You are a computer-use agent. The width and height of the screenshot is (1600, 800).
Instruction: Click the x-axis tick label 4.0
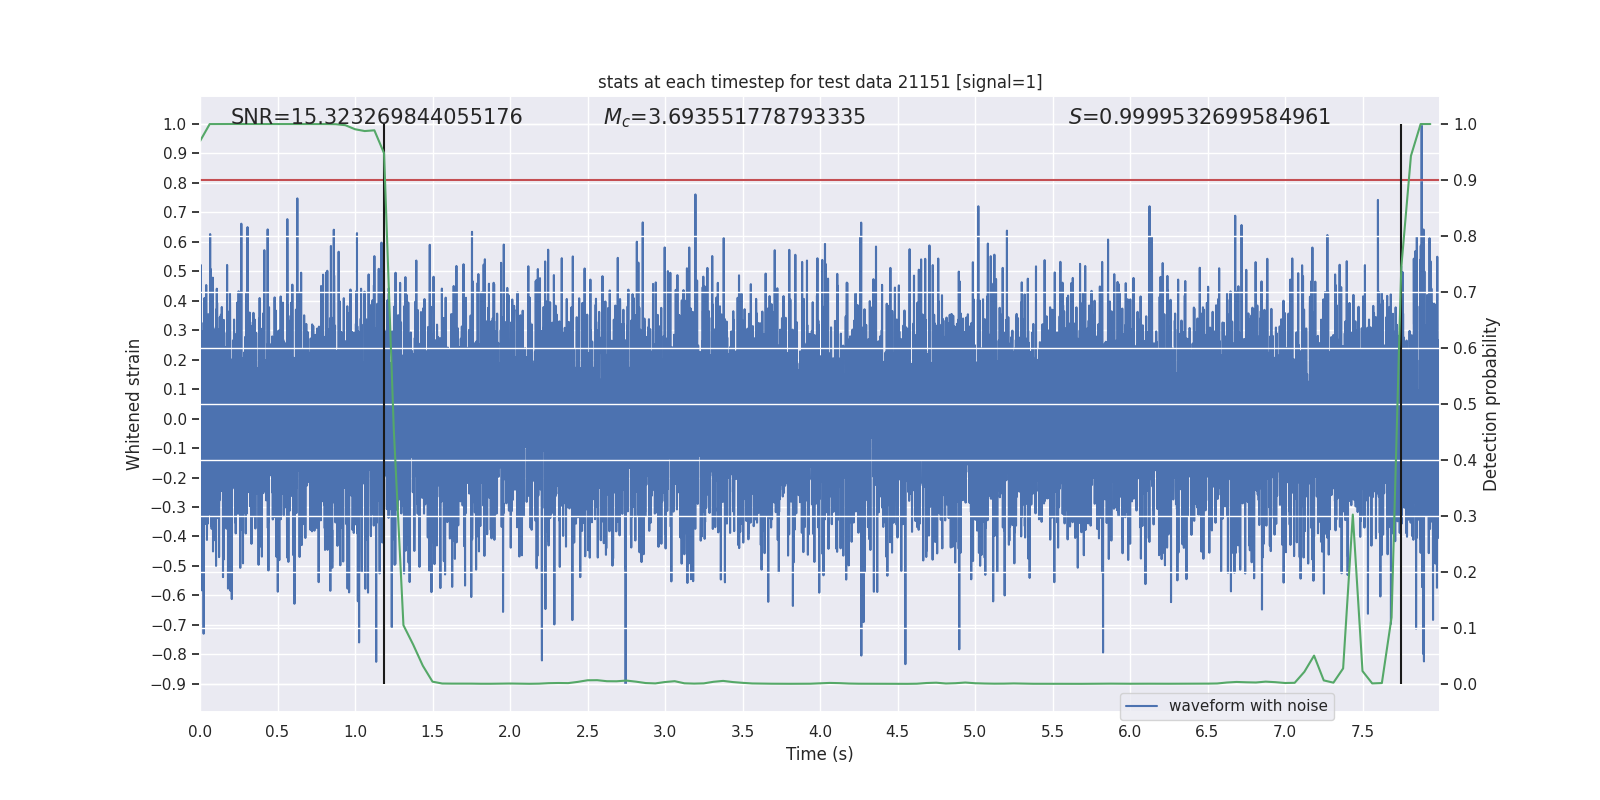pos(820,732)
